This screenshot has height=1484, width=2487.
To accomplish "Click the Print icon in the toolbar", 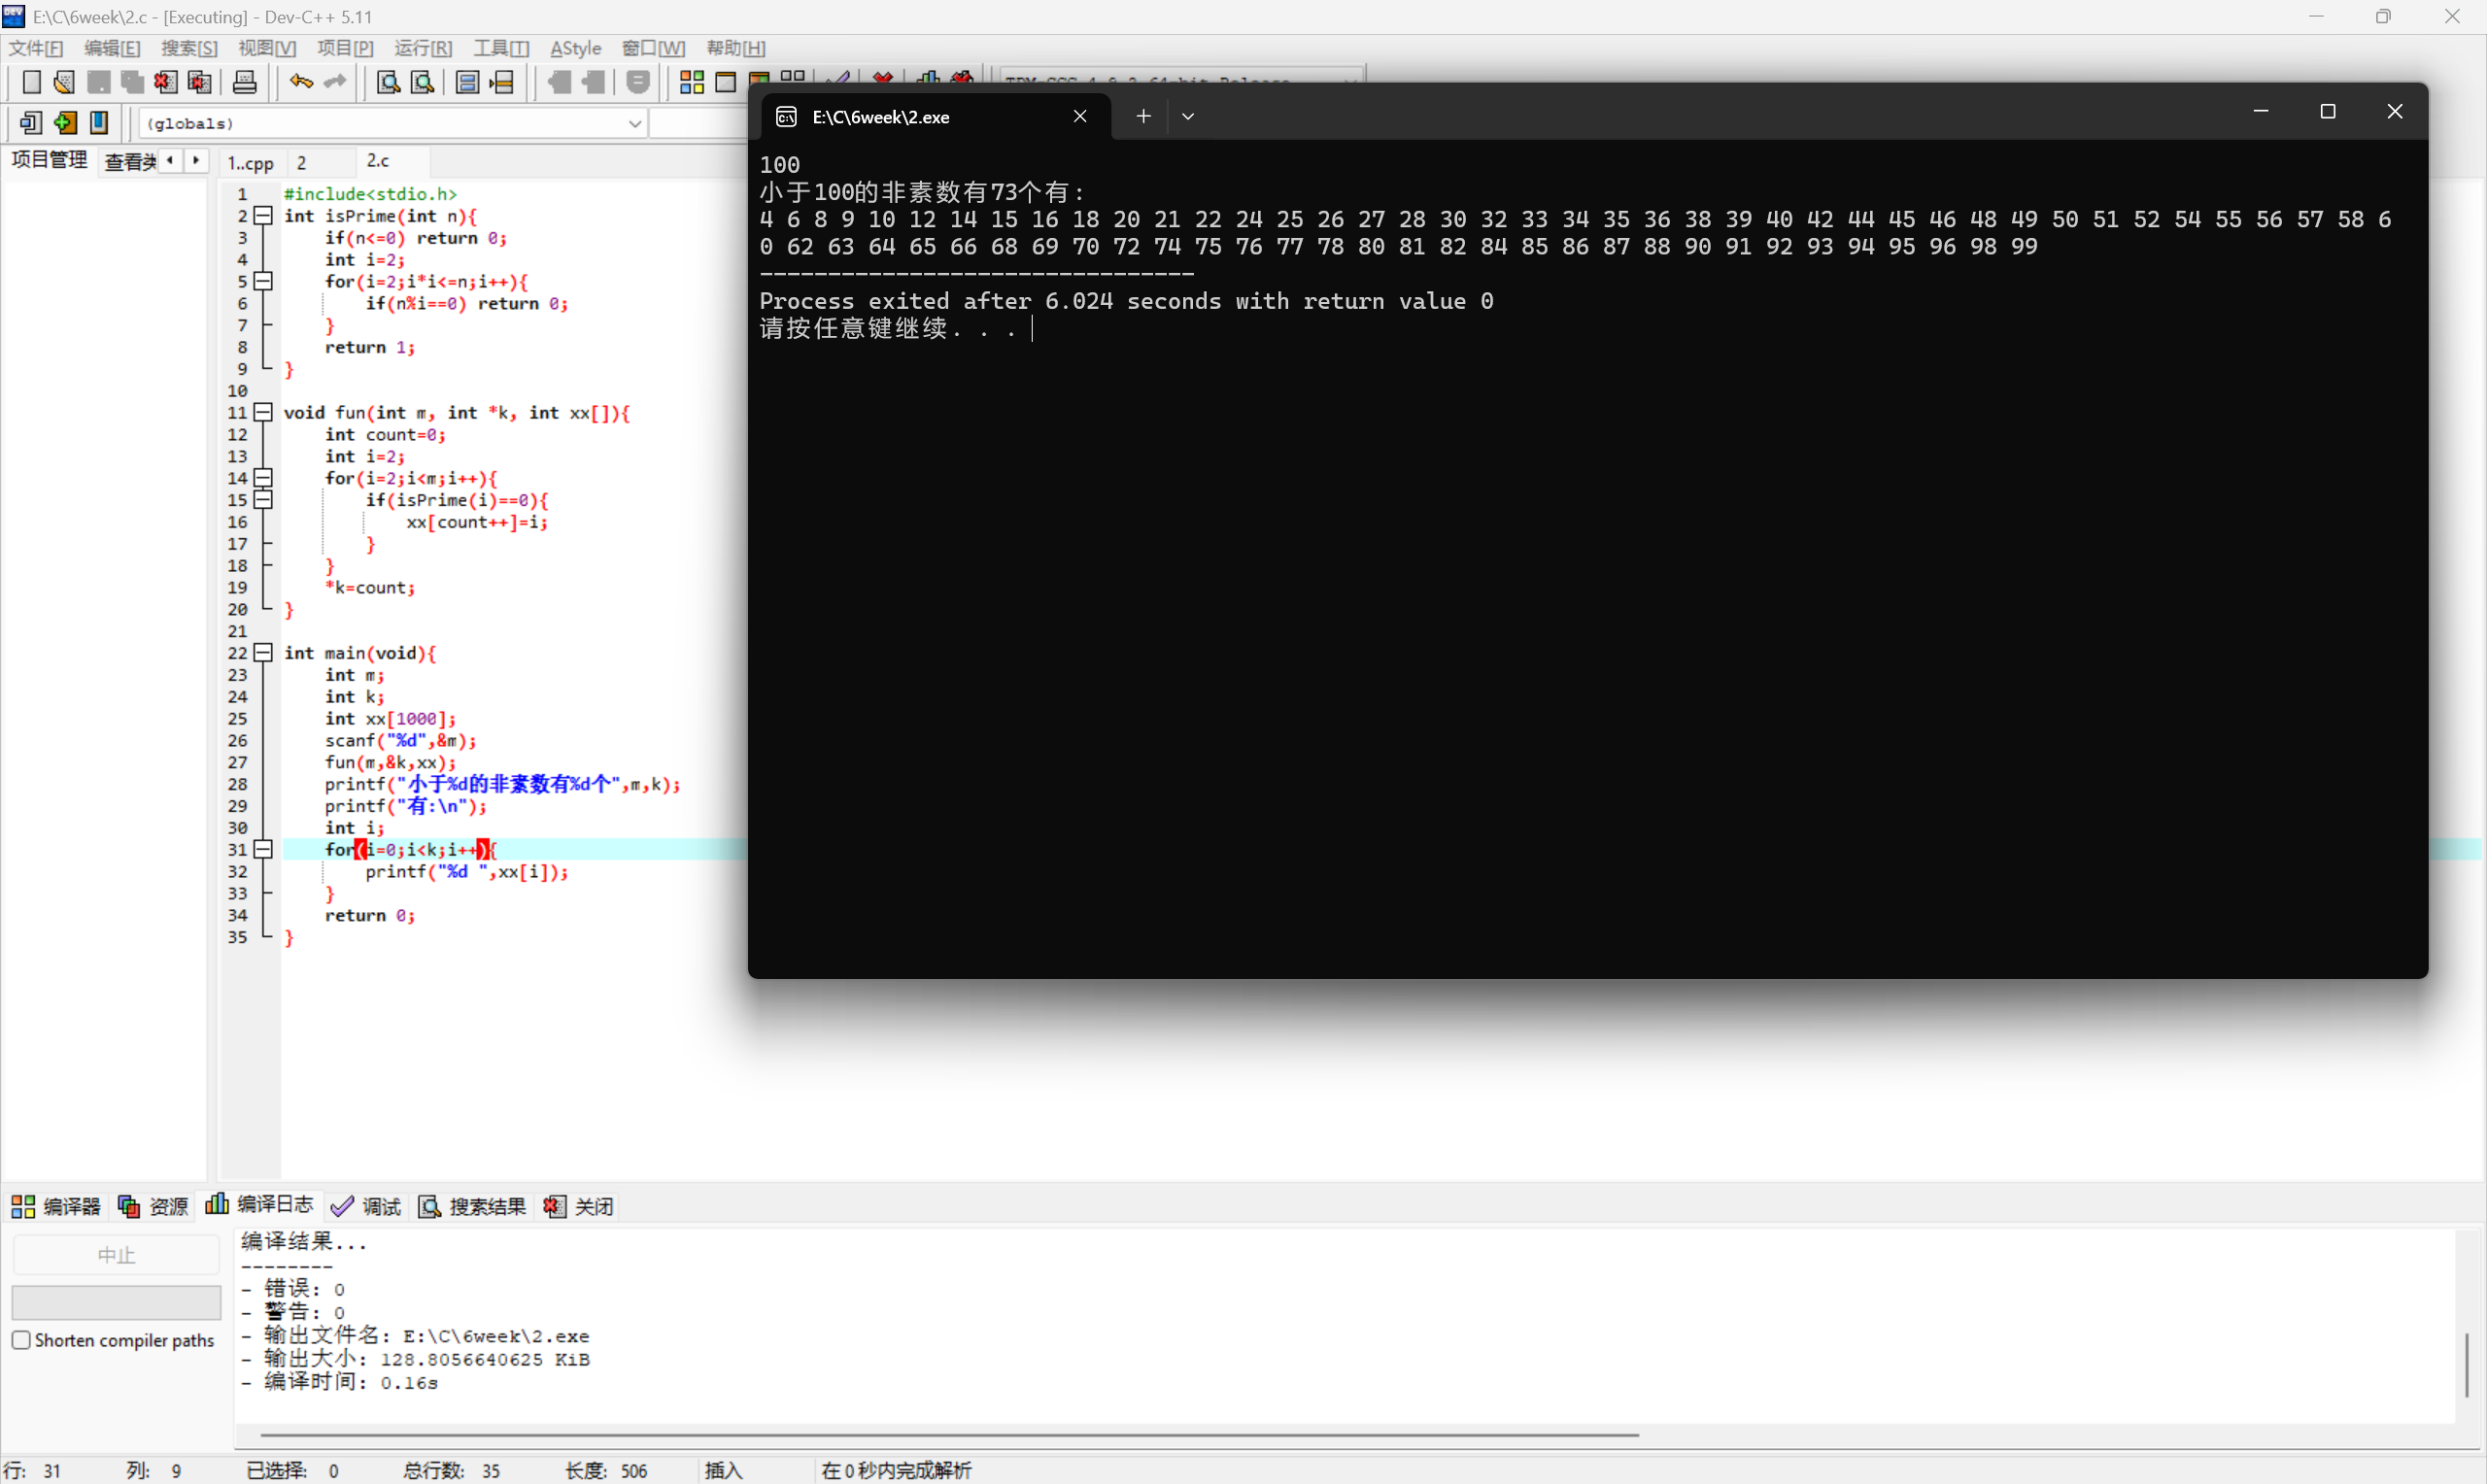I will point(244,82).
